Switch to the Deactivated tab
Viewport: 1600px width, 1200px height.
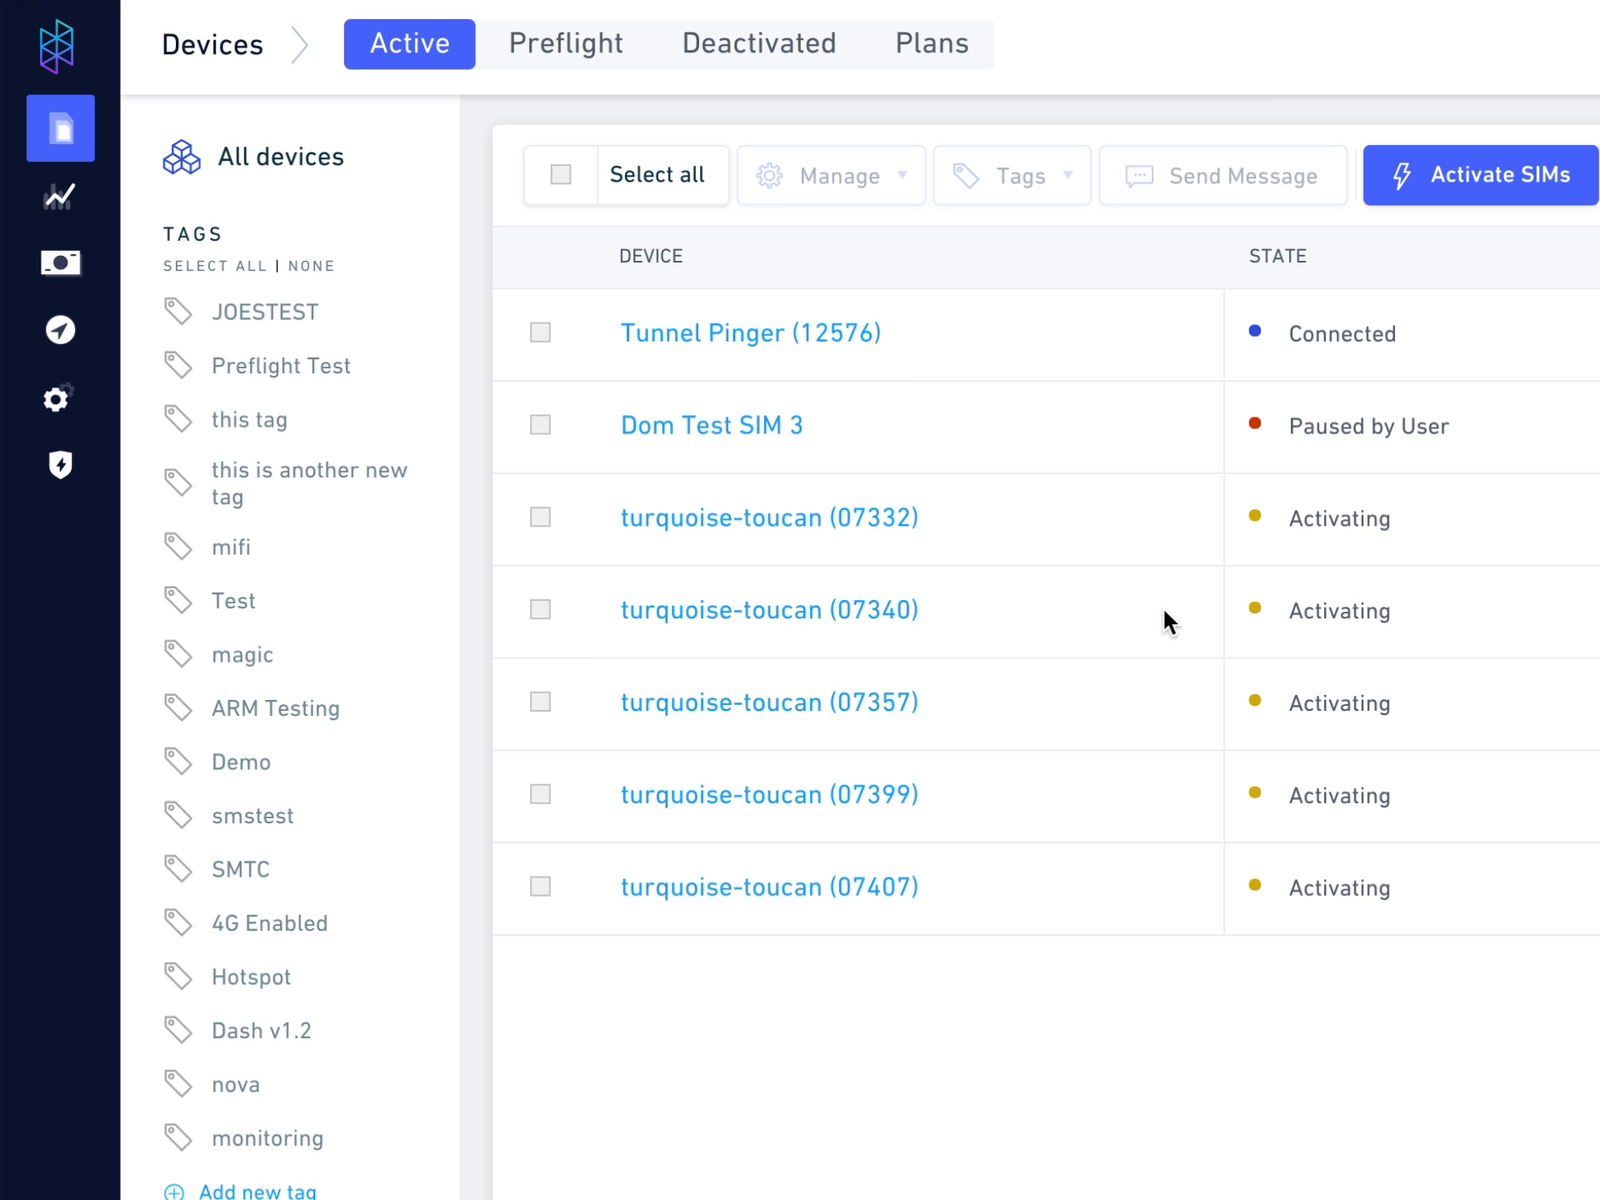click(759, 44)
